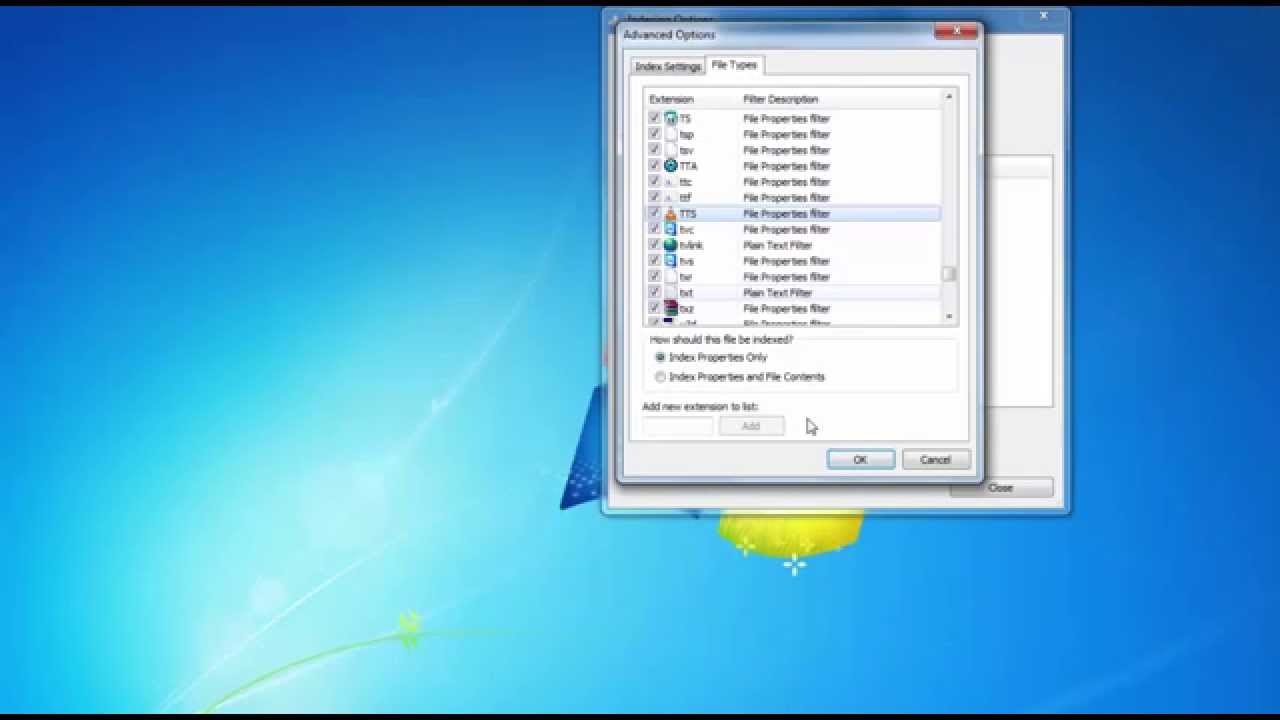Uncheck the tsv extension checkbox
Viewport: 1280px width, 720px height.
[655, 150]
